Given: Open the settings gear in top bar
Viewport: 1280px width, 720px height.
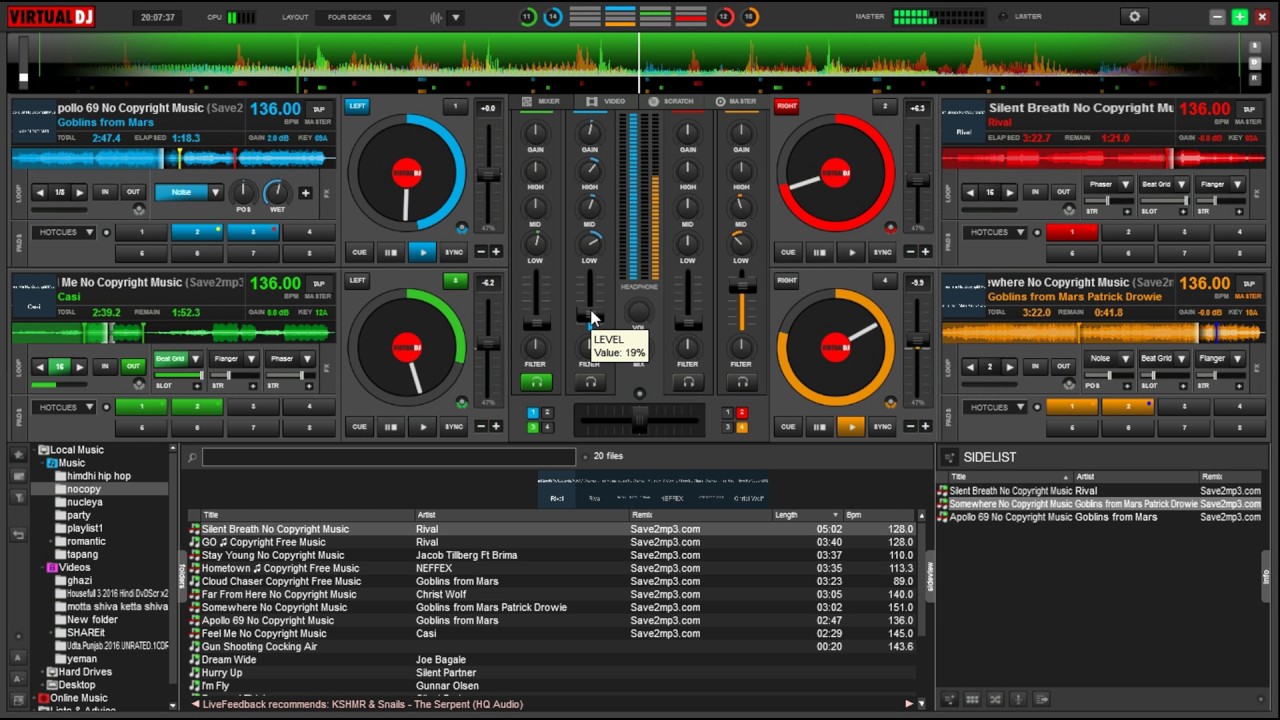Looking at the screenshot, I should pyautogui.click(x=1134, y=17).
